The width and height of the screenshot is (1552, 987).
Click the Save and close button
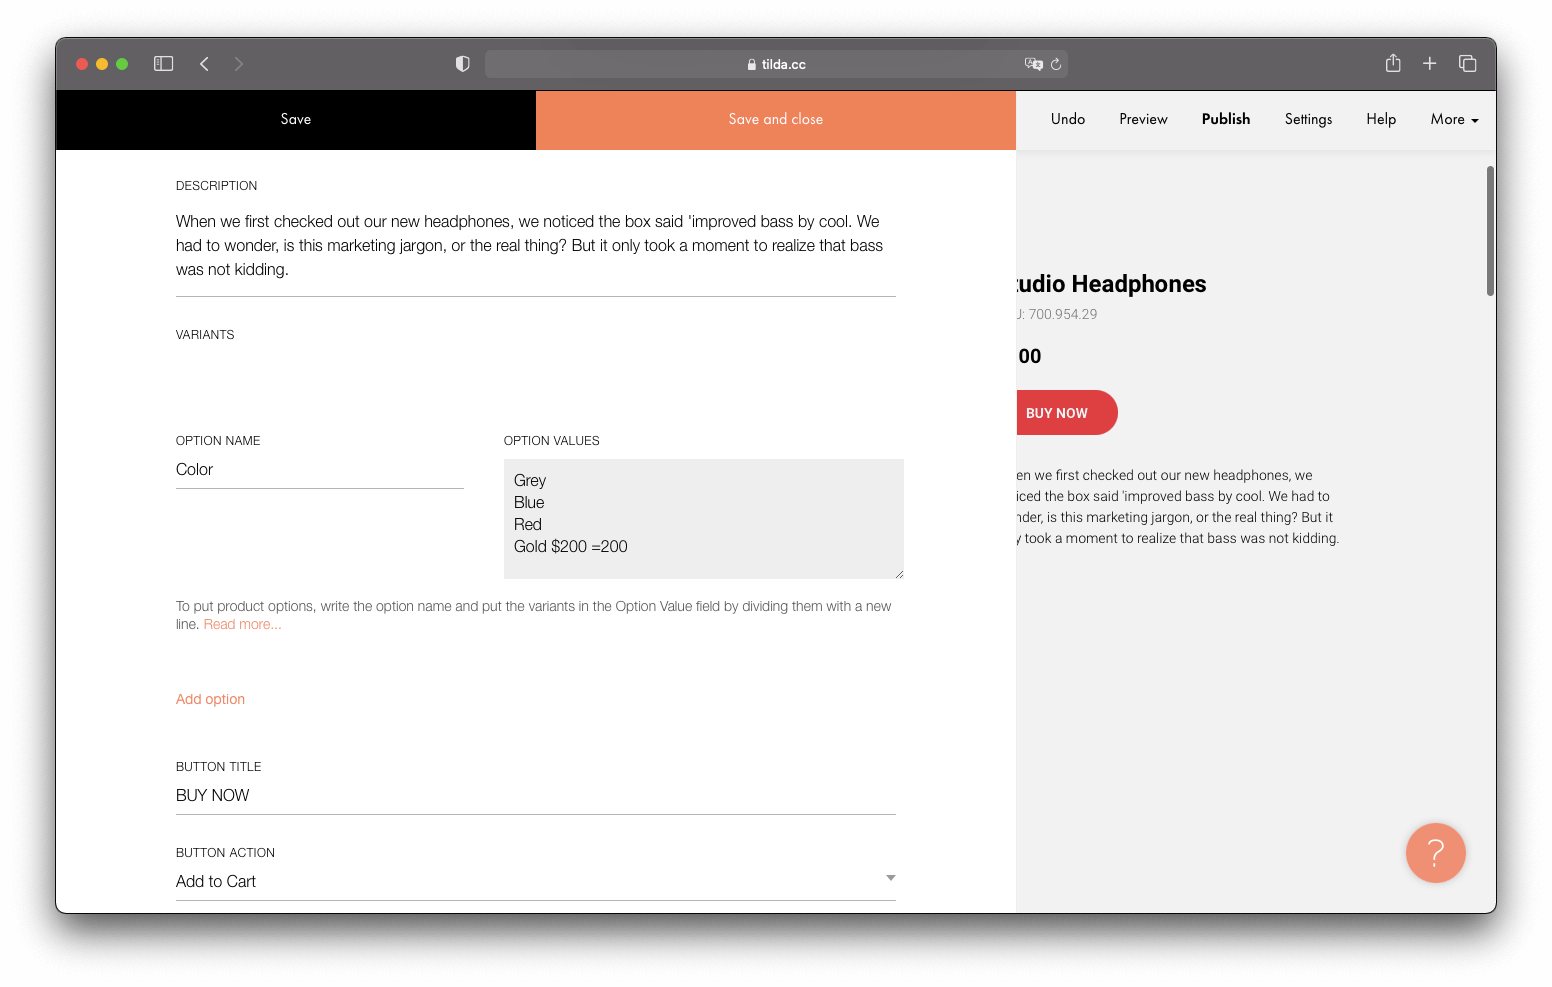775,119
